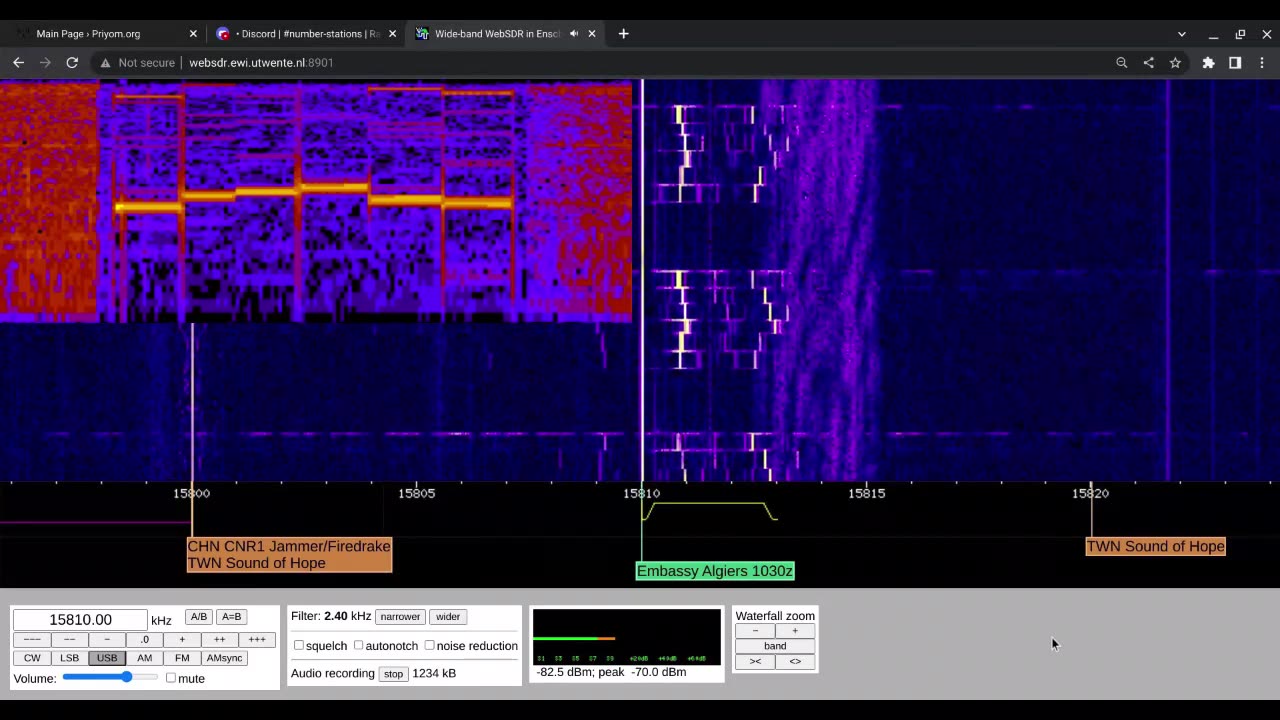Click the A/B VFO button
Screen dimensions: 1280x720
pyautogui.click(x=199, y=617)
